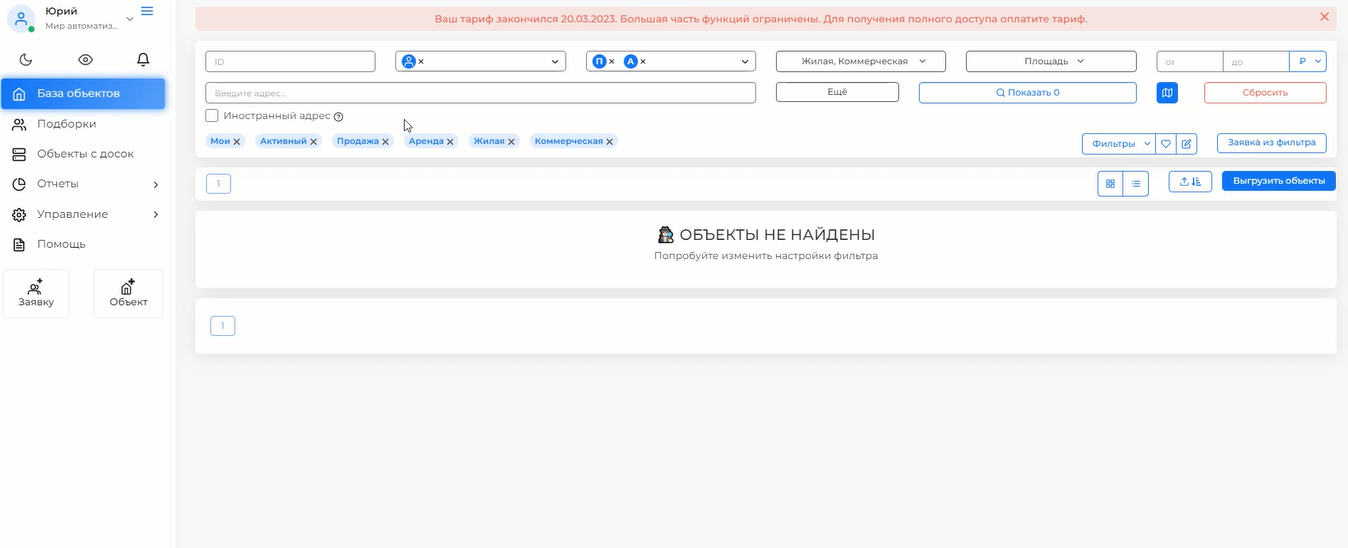Expand Управление submenu arrow
Screen dimensions: 1348x548
point(156,215)
